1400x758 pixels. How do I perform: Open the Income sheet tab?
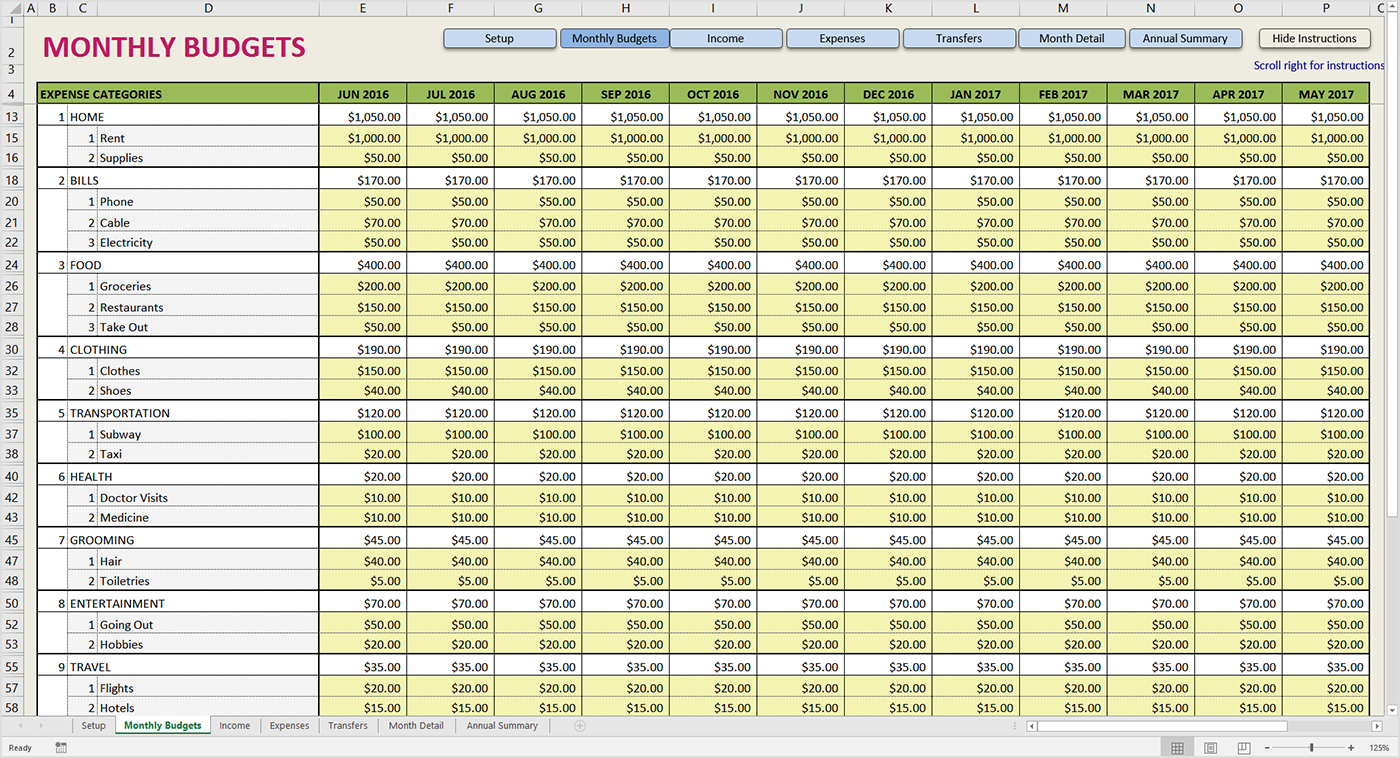click(235, 726)
